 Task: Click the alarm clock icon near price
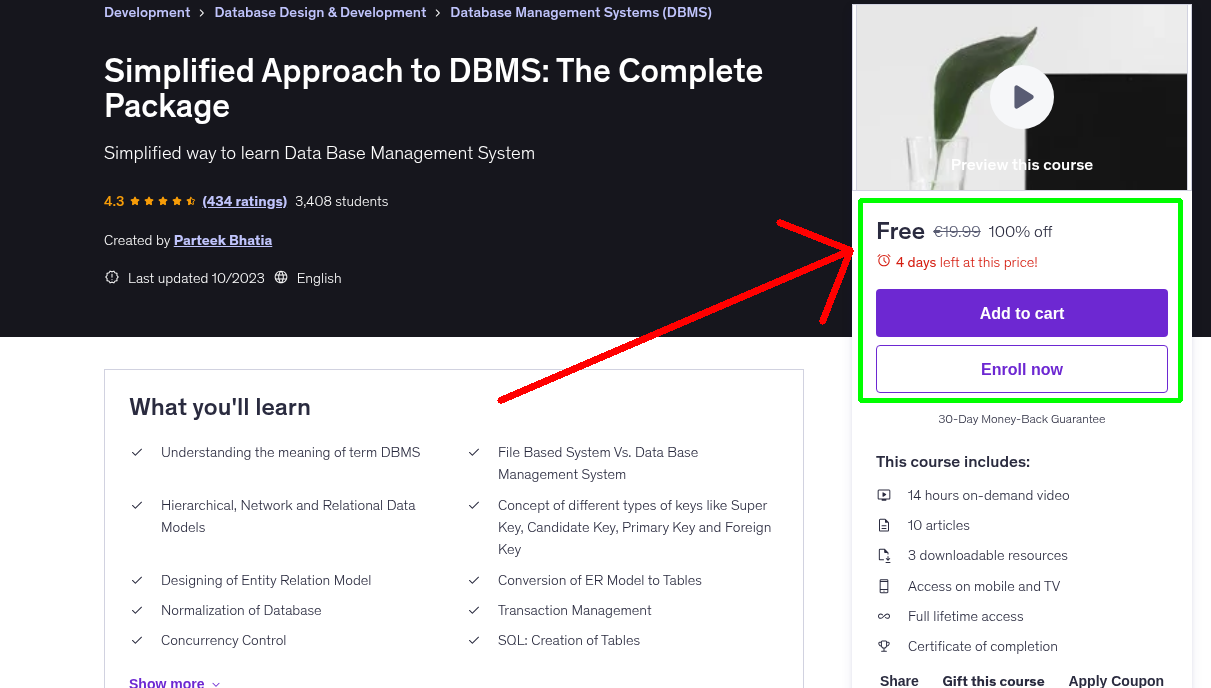tap(883, 261)
